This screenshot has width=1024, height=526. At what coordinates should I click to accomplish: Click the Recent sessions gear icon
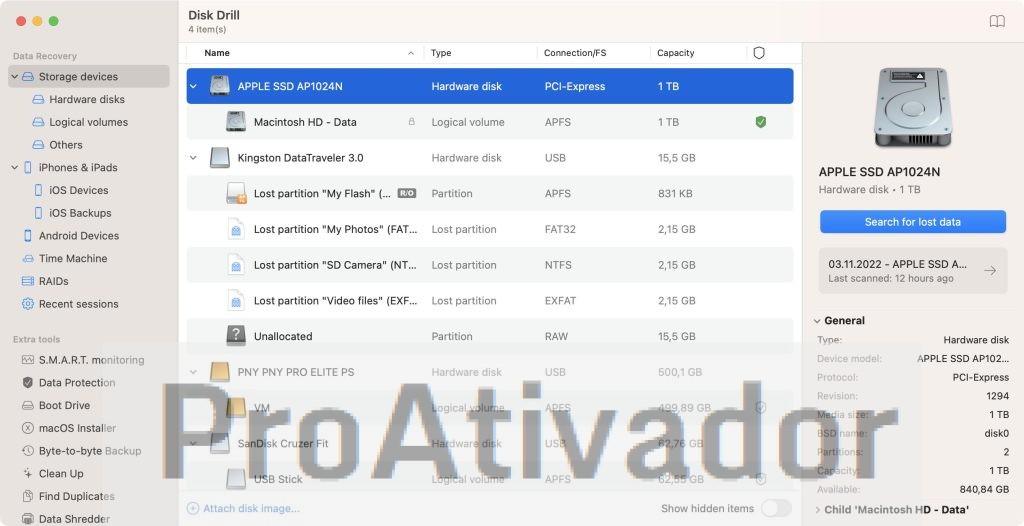[27, 304]
